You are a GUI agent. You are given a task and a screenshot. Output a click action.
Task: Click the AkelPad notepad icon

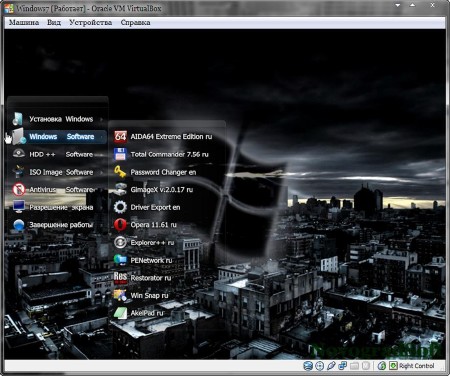tap(120, 313)
